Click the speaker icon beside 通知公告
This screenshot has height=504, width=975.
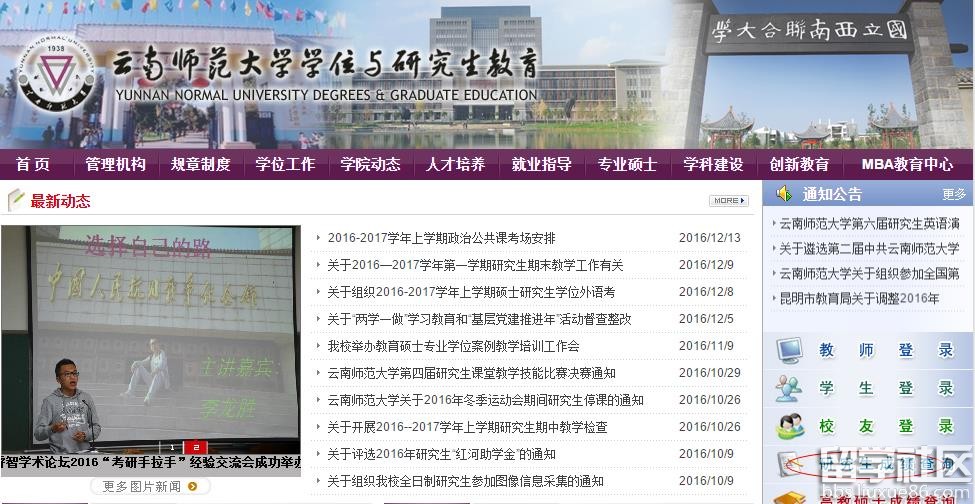784,194
